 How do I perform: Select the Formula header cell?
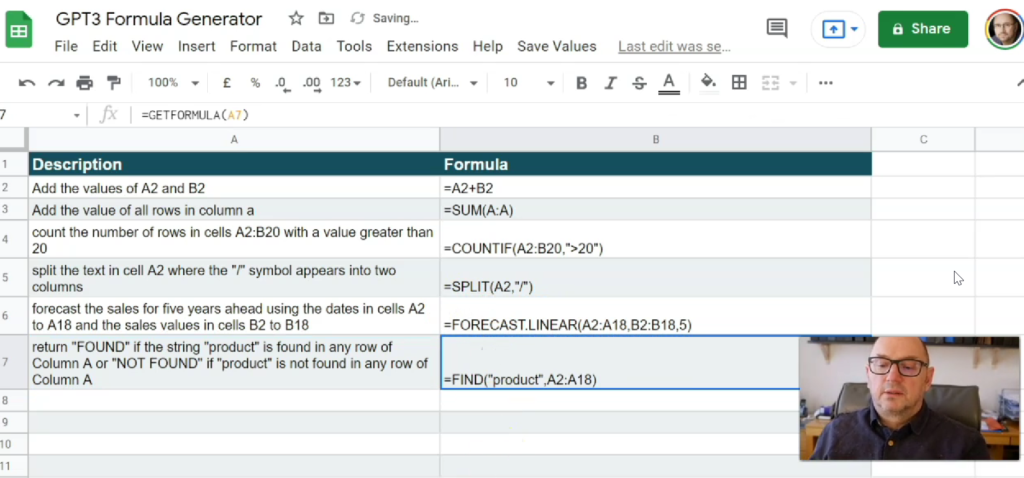pos(656,164)
